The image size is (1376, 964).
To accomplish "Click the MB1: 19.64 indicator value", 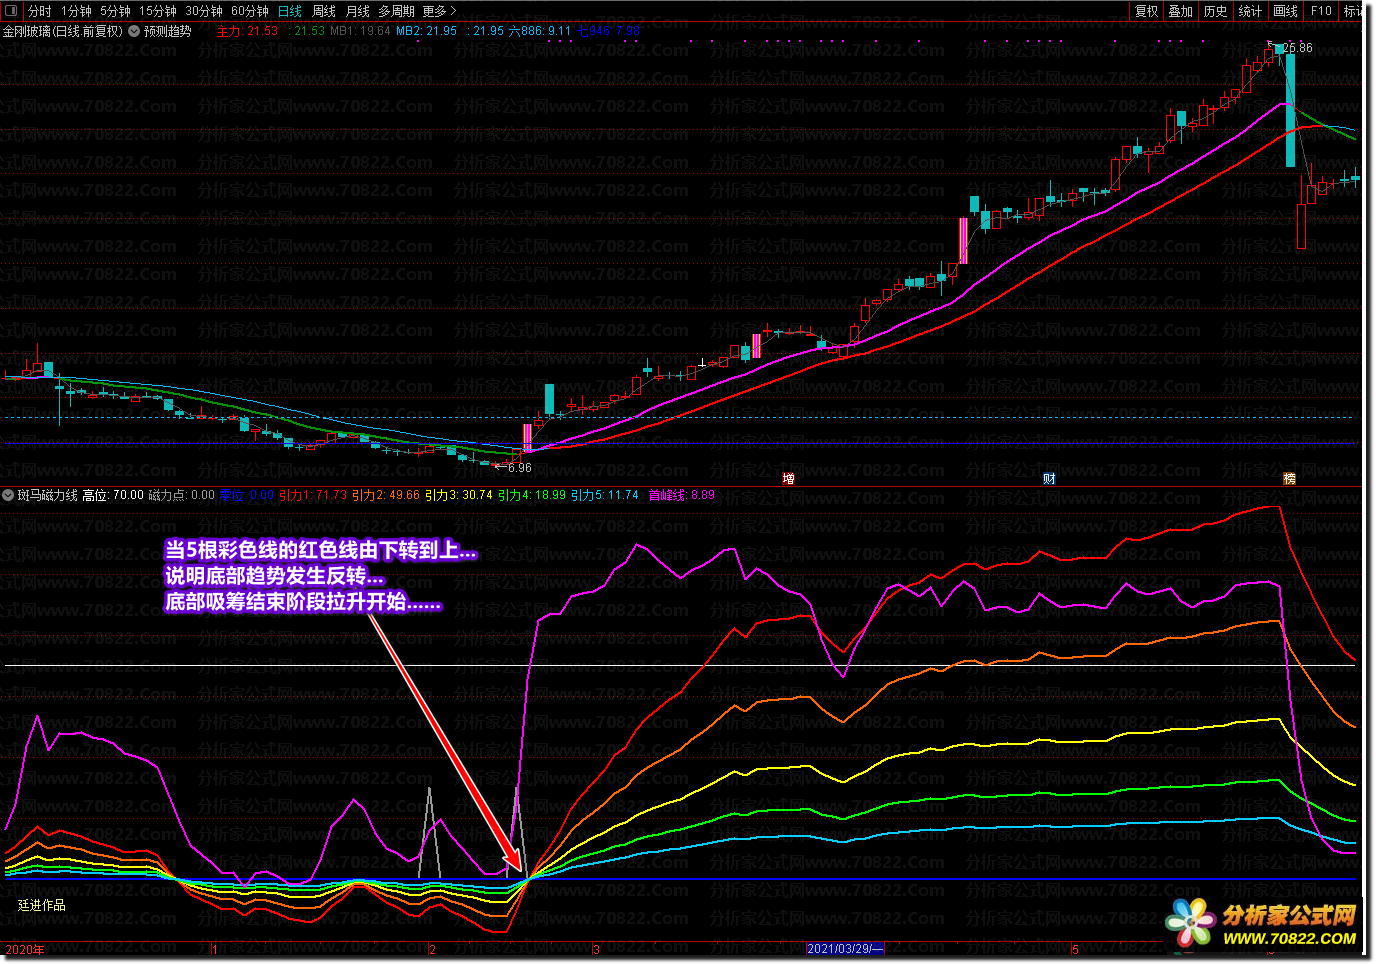I will (360, 31).
